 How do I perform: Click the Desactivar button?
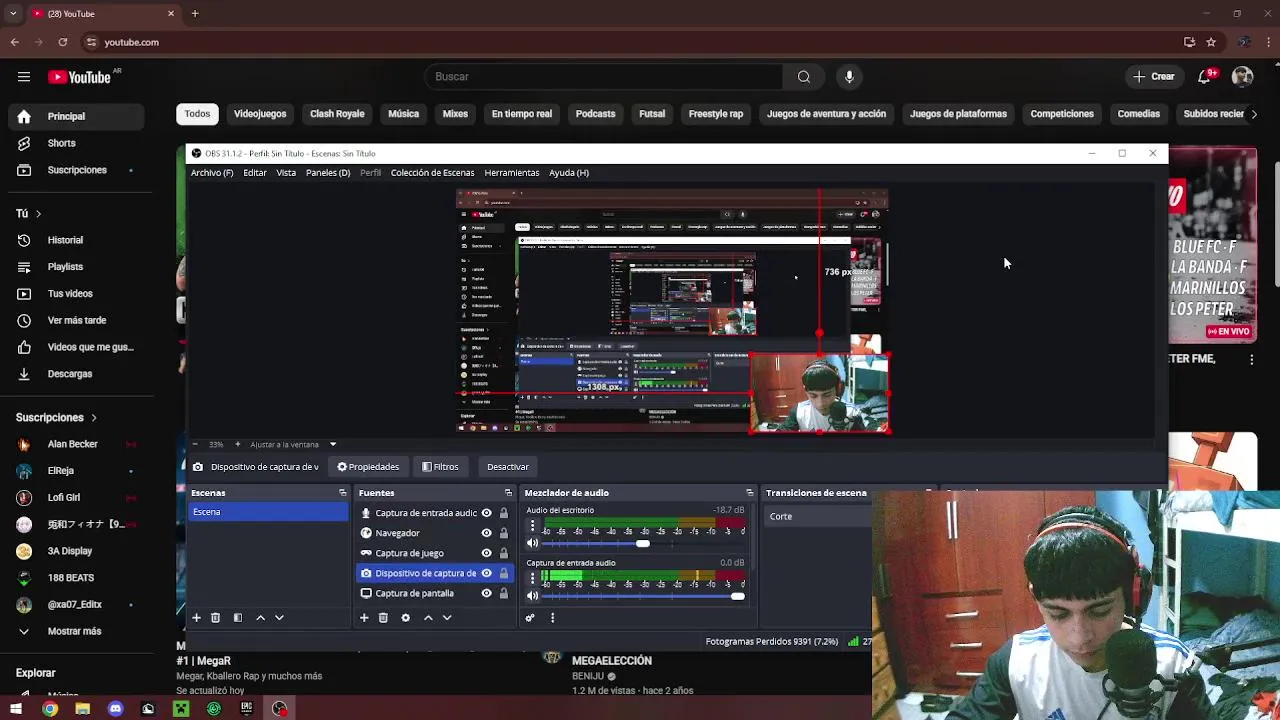(508, 467)
